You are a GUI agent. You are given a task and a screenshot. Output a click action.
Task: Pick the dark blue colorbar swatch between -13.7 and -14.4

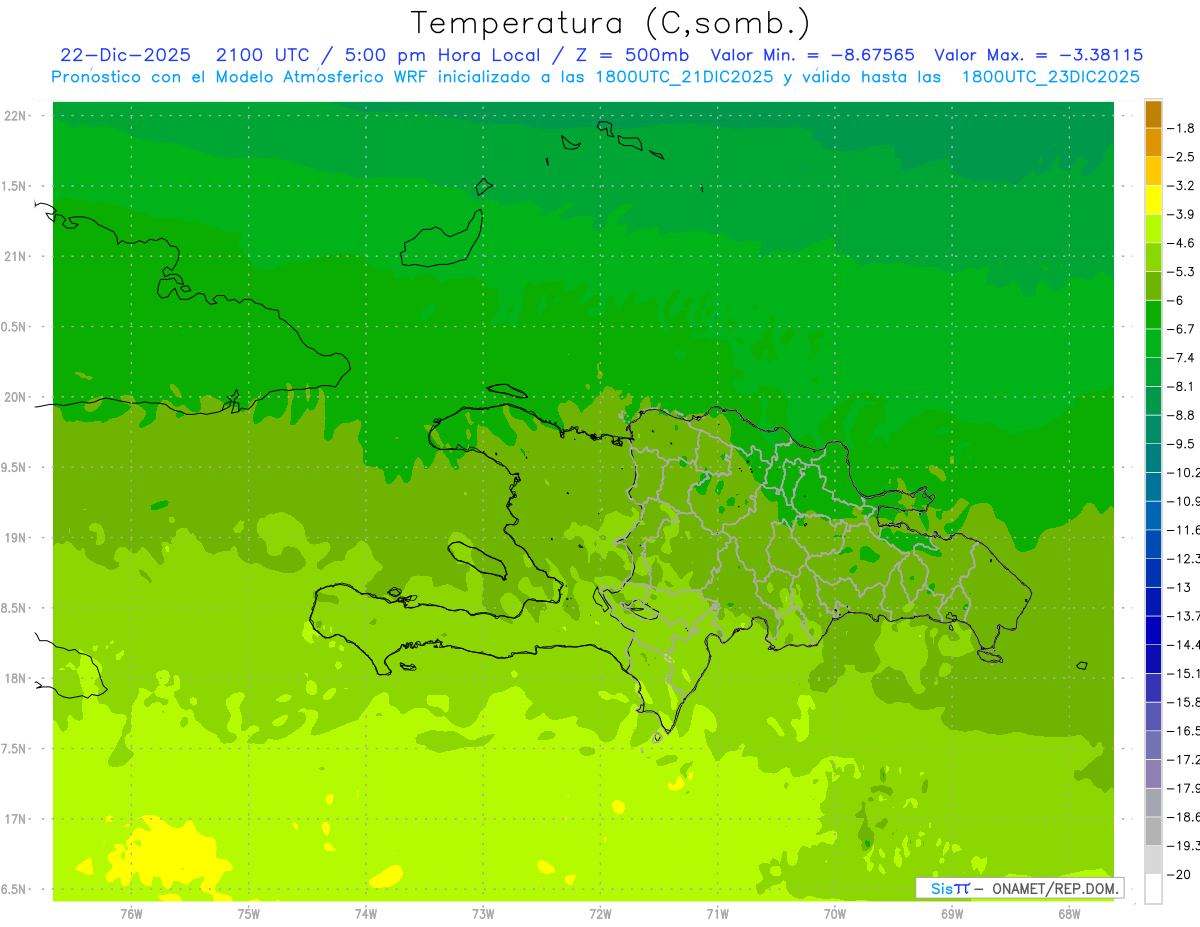click(x=1153, y=630)
